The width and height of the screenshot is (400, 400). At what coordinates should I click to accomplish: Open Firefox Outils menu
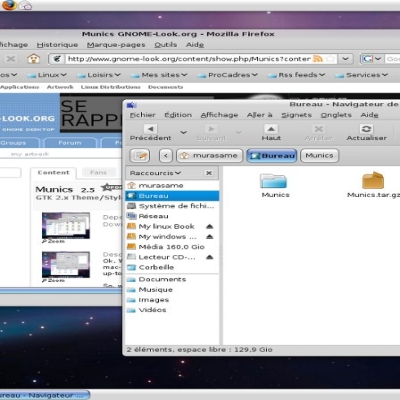(166, 45)
